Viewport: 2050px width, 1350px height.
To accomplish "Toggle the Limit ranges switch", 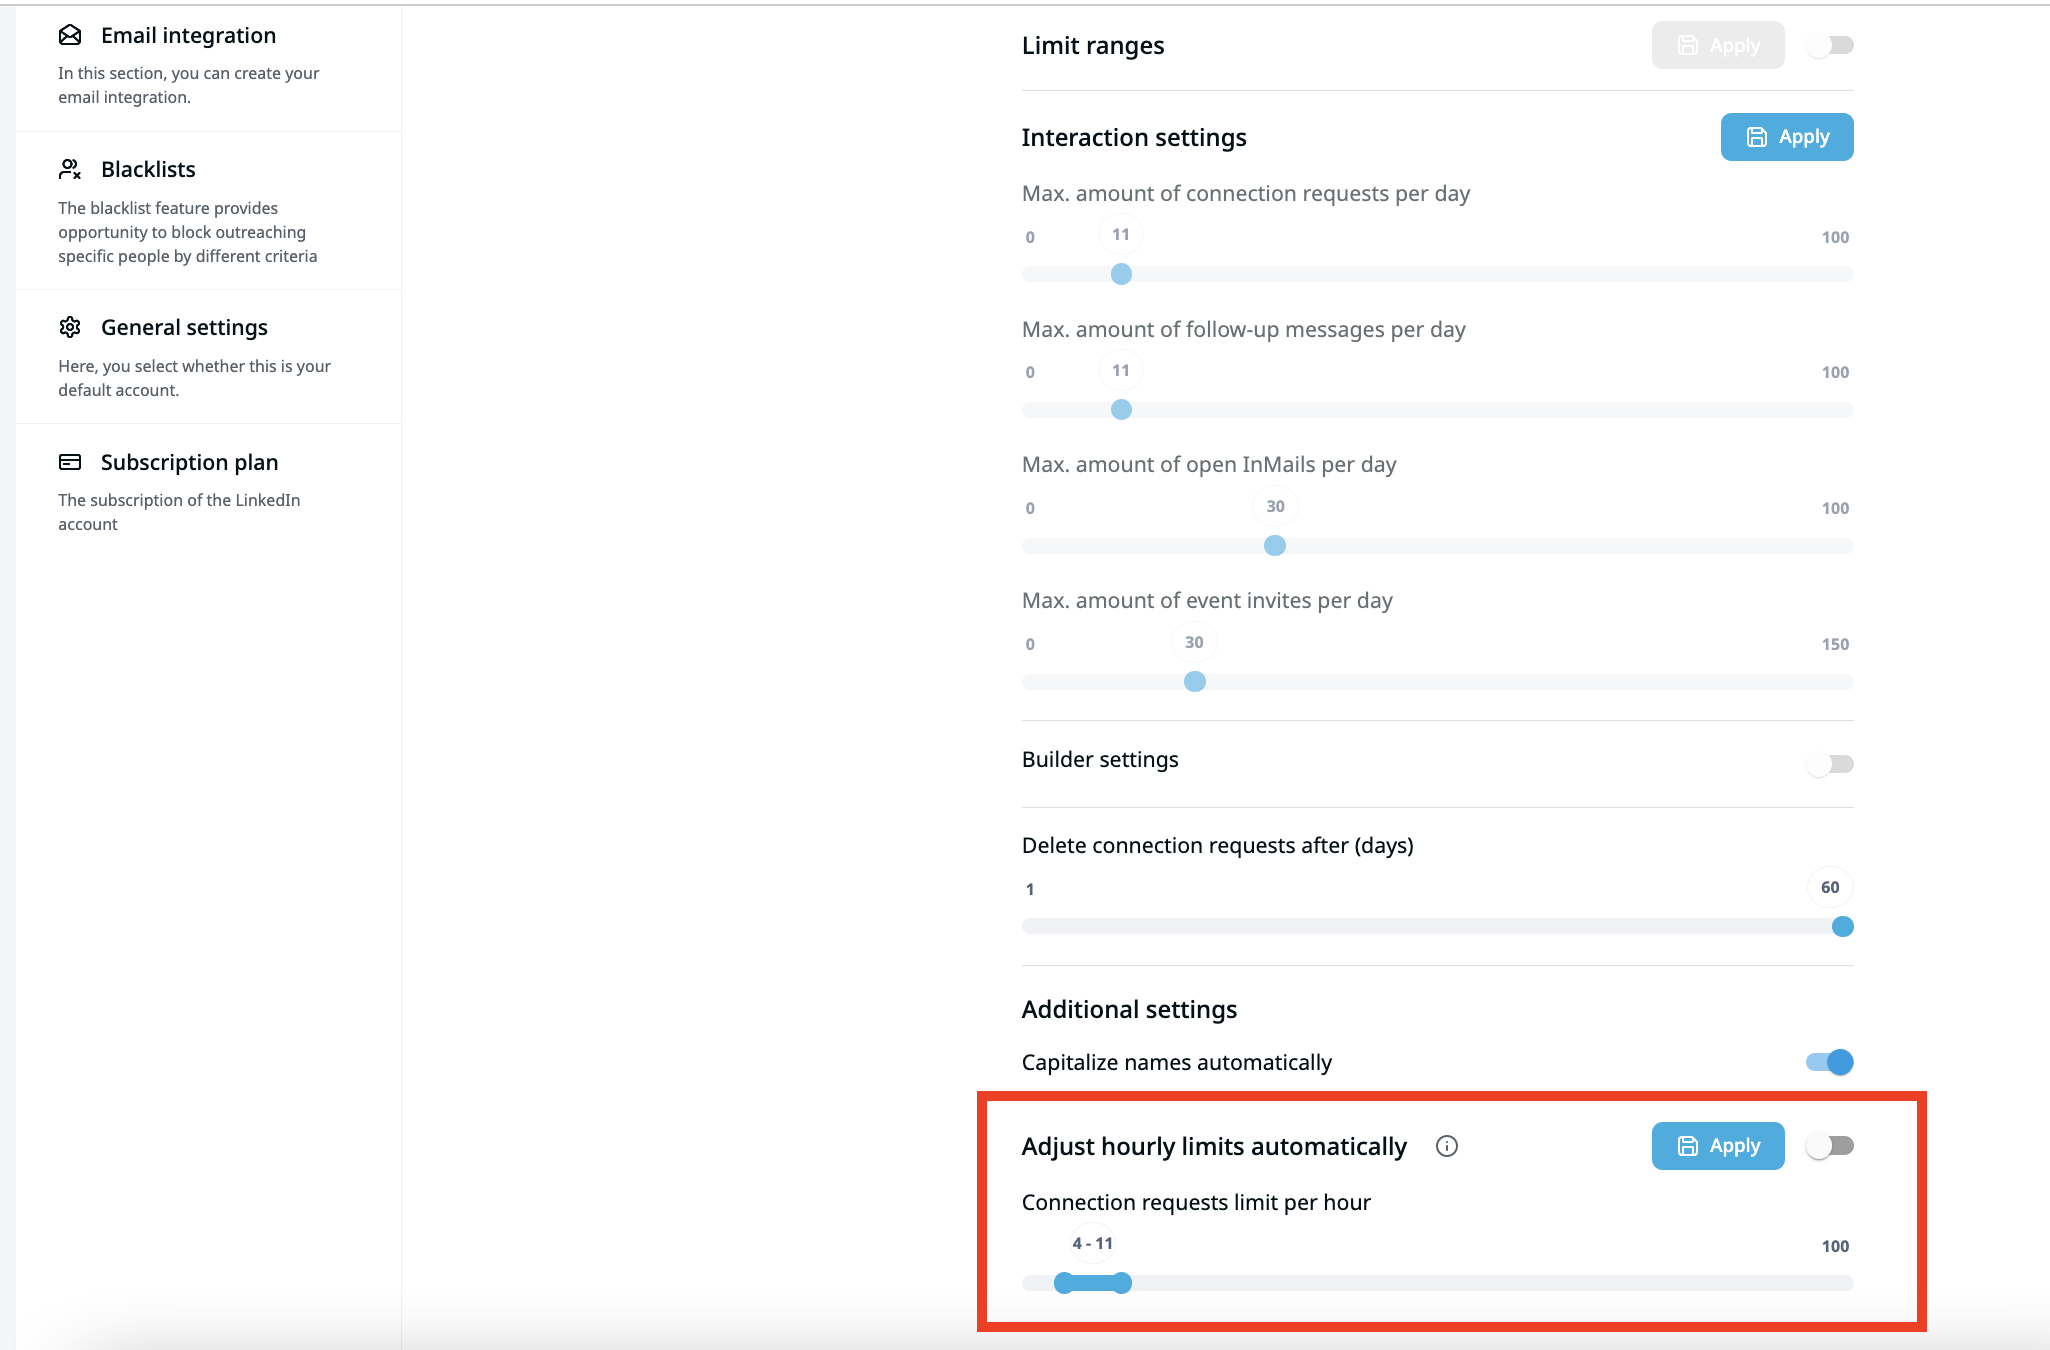I will pos(1830,46).
